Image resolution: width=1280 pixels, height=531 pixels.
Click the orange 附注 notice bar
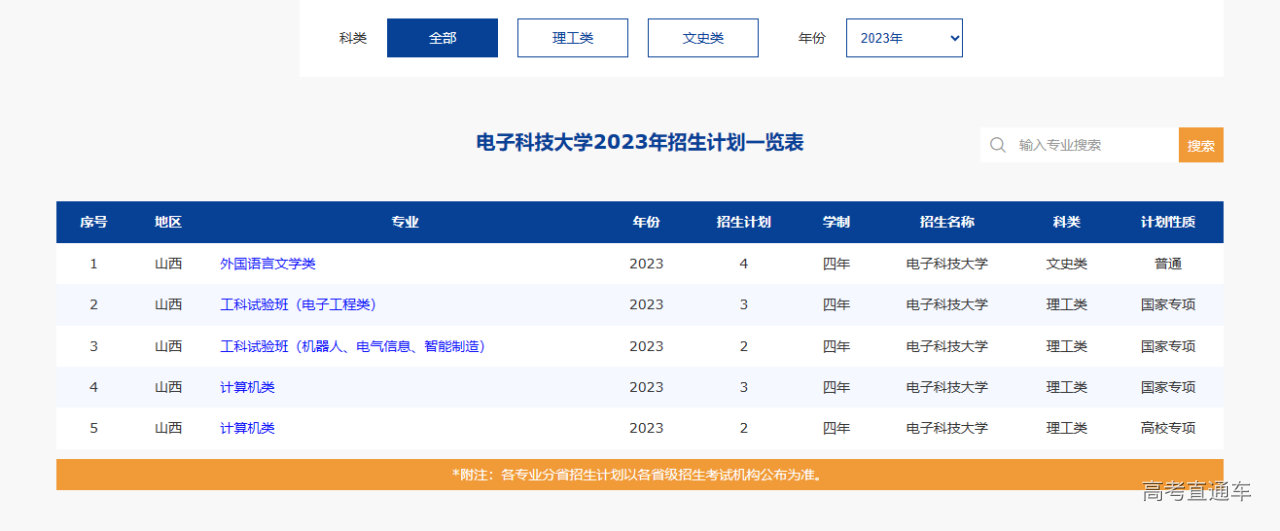[x=639, y=475]
